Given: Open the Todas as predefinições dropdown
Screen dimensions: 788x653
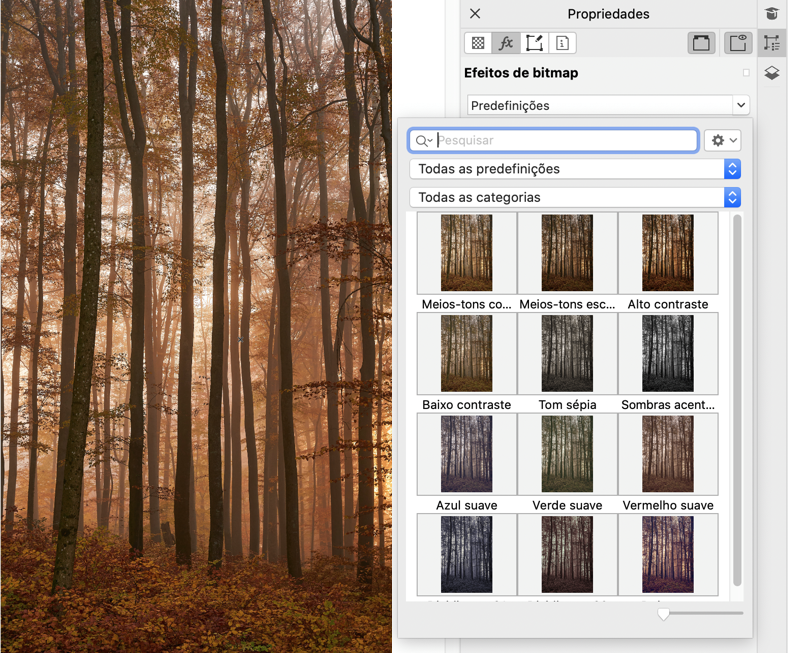Looking at the screenshot, I should tap(732, 169).
